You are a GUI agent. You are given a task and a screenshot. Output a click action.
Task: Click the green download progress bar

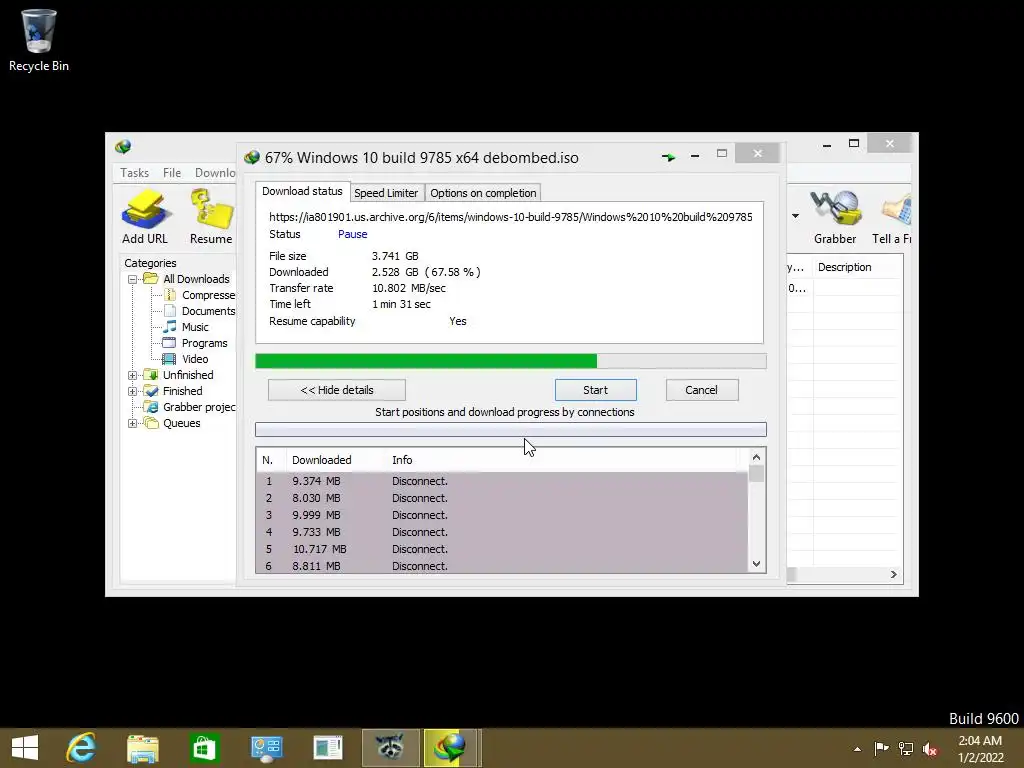[511, 361]
